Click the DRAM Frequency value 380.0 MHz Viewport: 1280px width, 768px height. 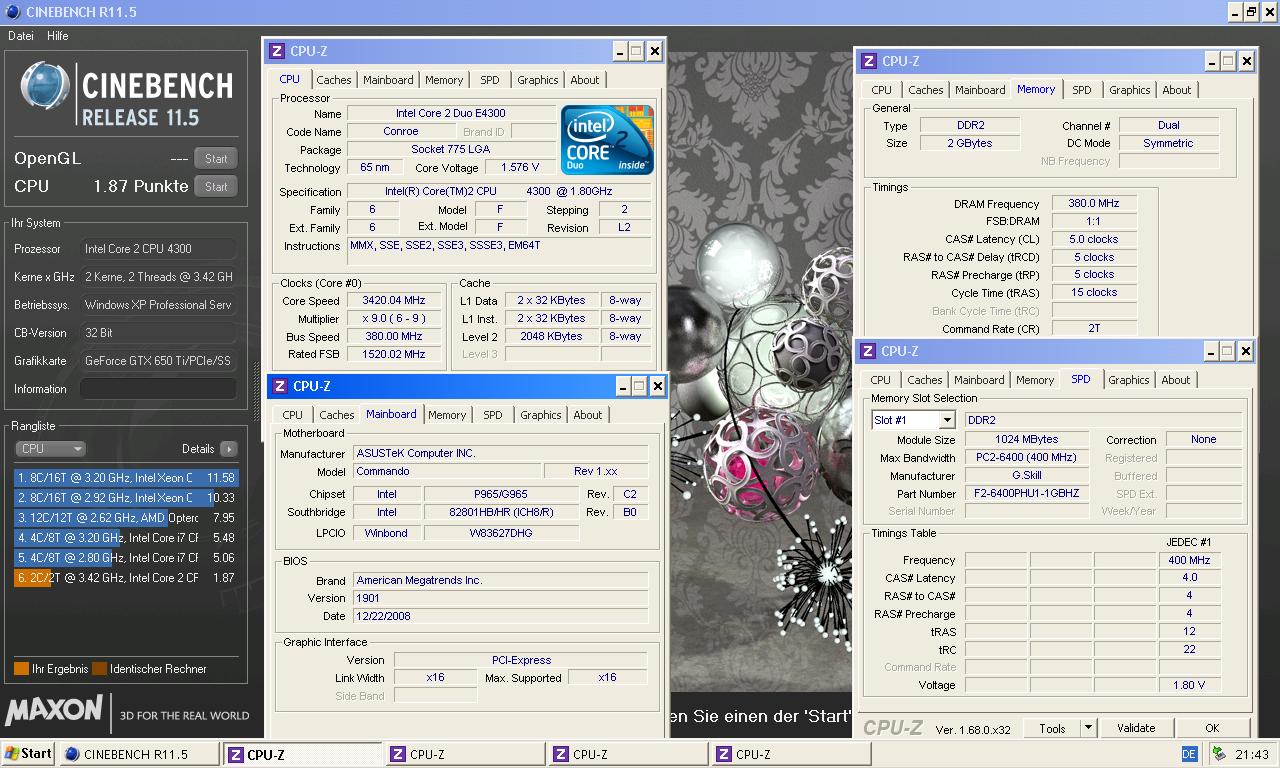coord(1094,204)
